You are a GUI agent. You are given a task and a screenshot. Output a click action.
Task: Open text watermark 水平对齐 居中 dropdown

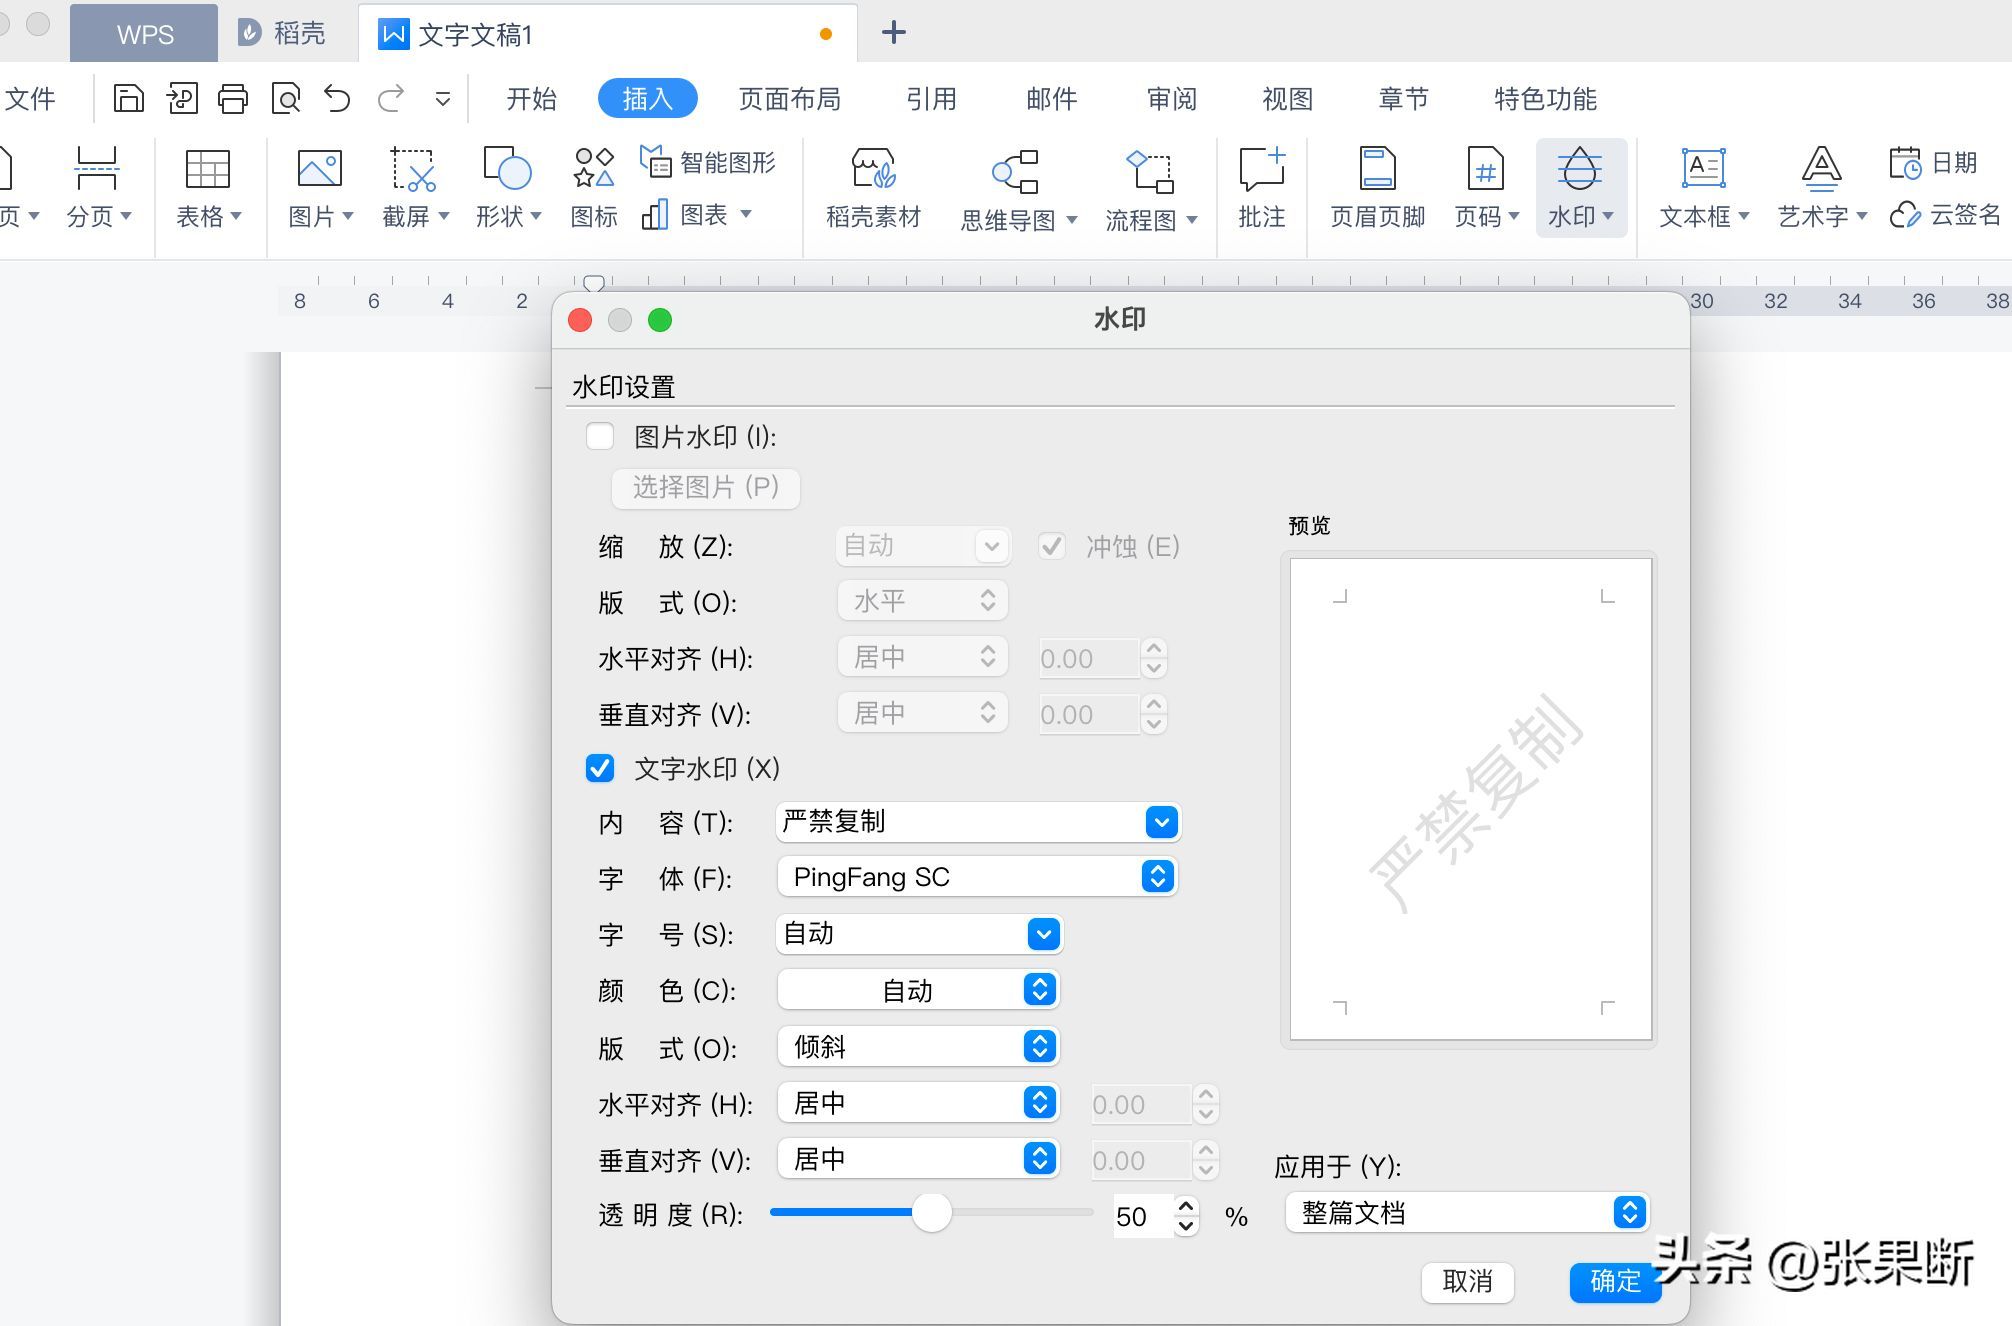918,1102
